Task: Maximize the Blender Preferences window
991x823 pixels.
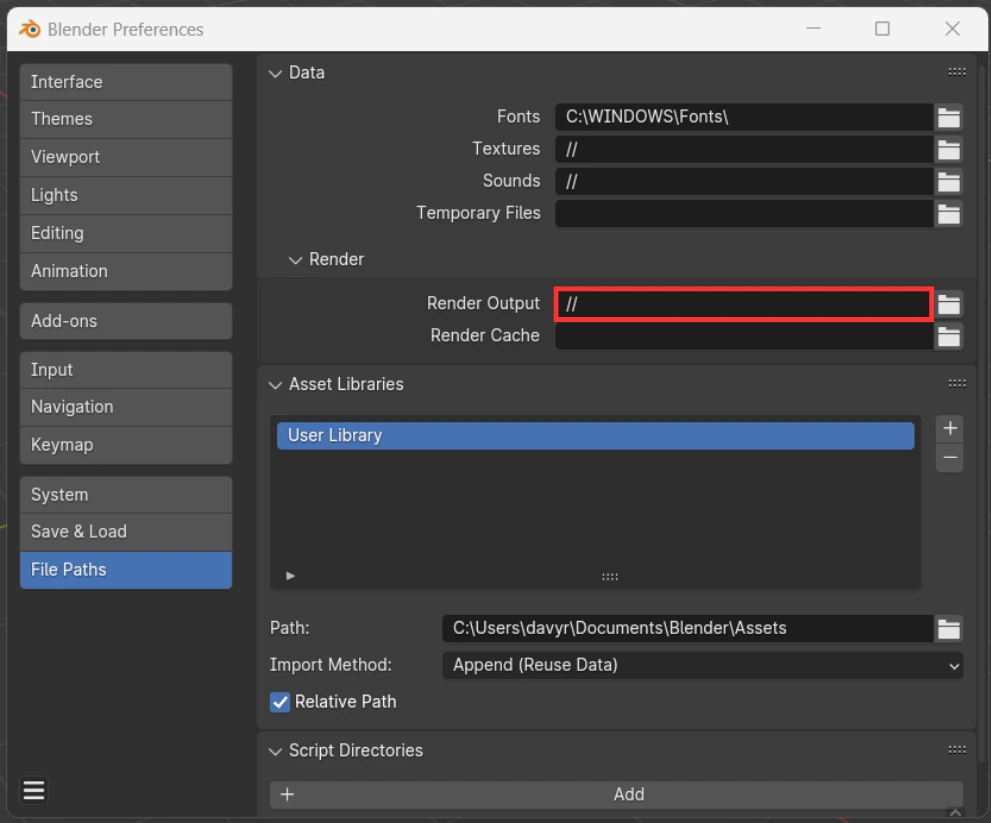Action: (x=882, y=28)
